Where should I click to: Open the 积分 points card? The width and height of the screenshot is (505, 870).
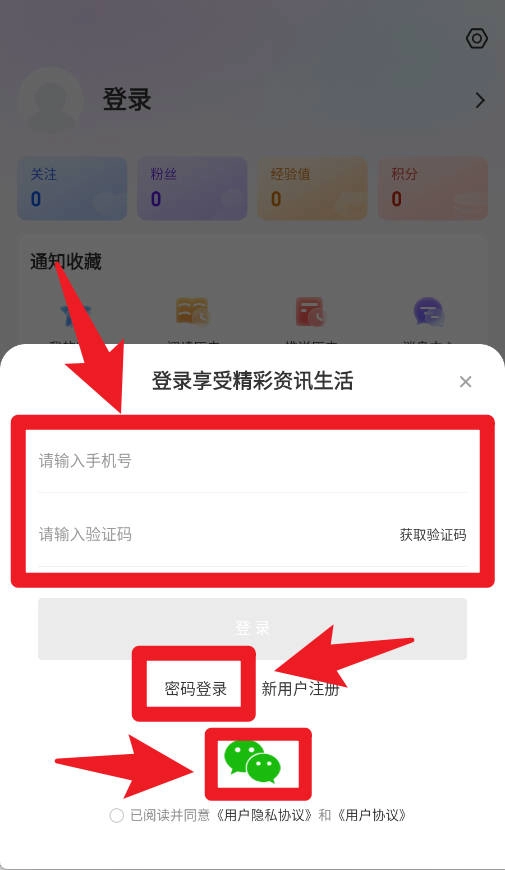coord(433,189)
